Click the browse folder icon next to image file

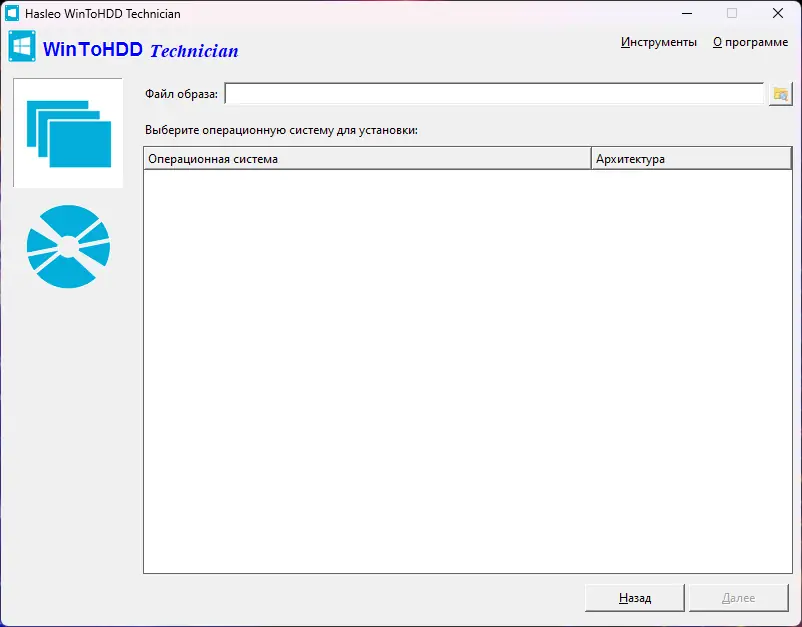[781, 94]
